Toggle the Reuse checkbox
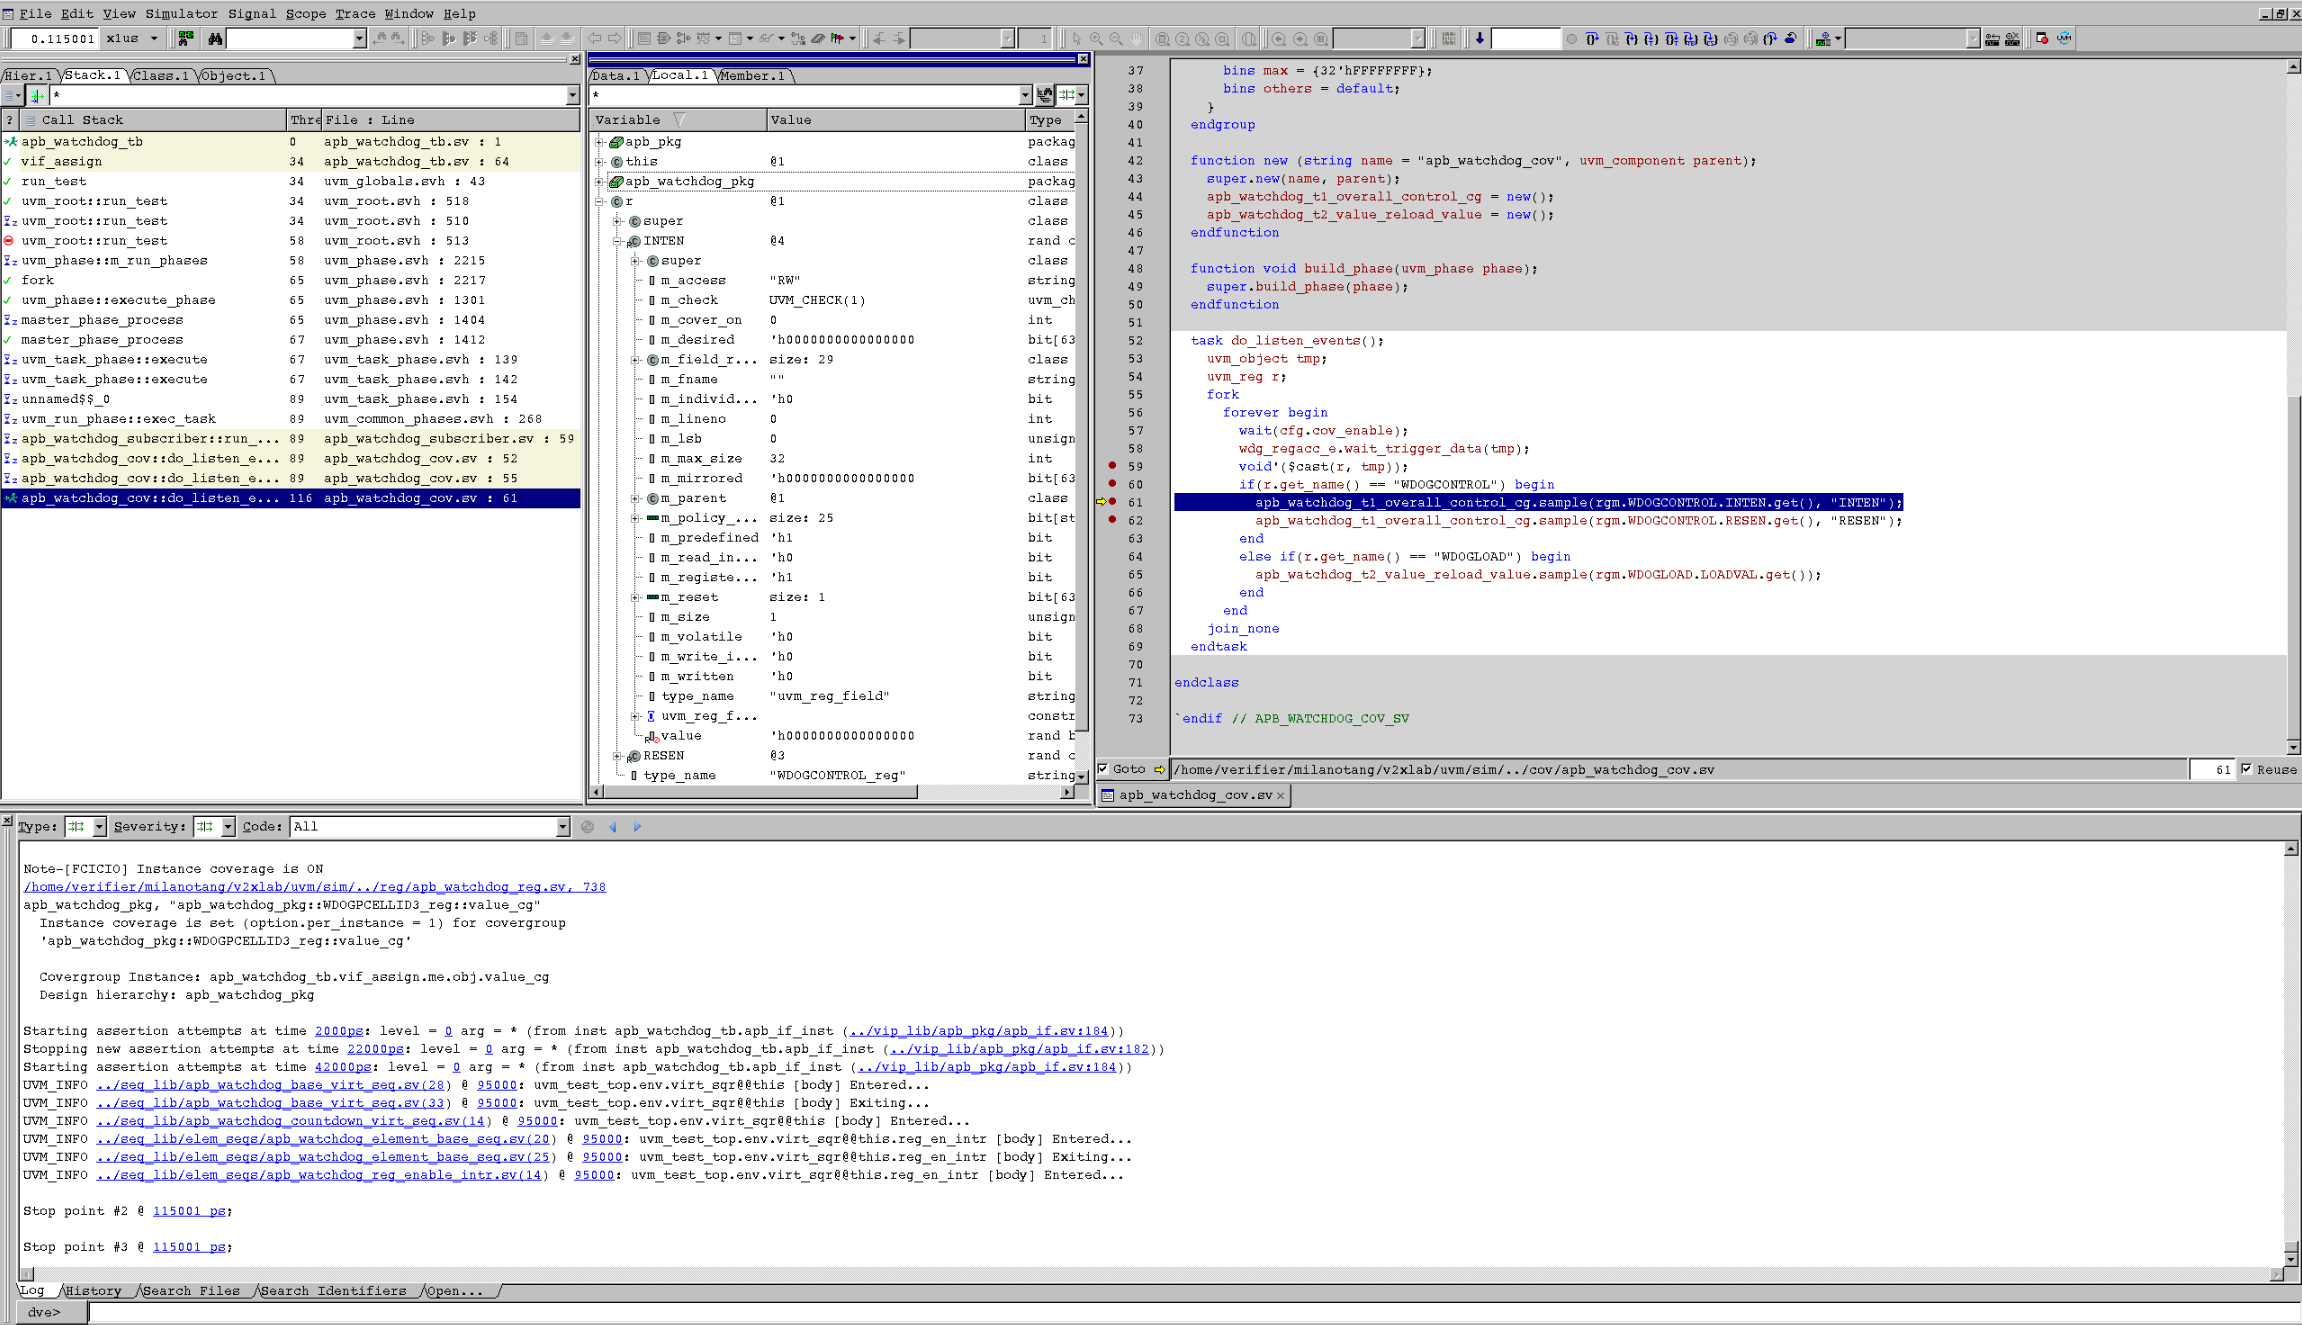2302x1325 pixels. (x=2247, y=770)
